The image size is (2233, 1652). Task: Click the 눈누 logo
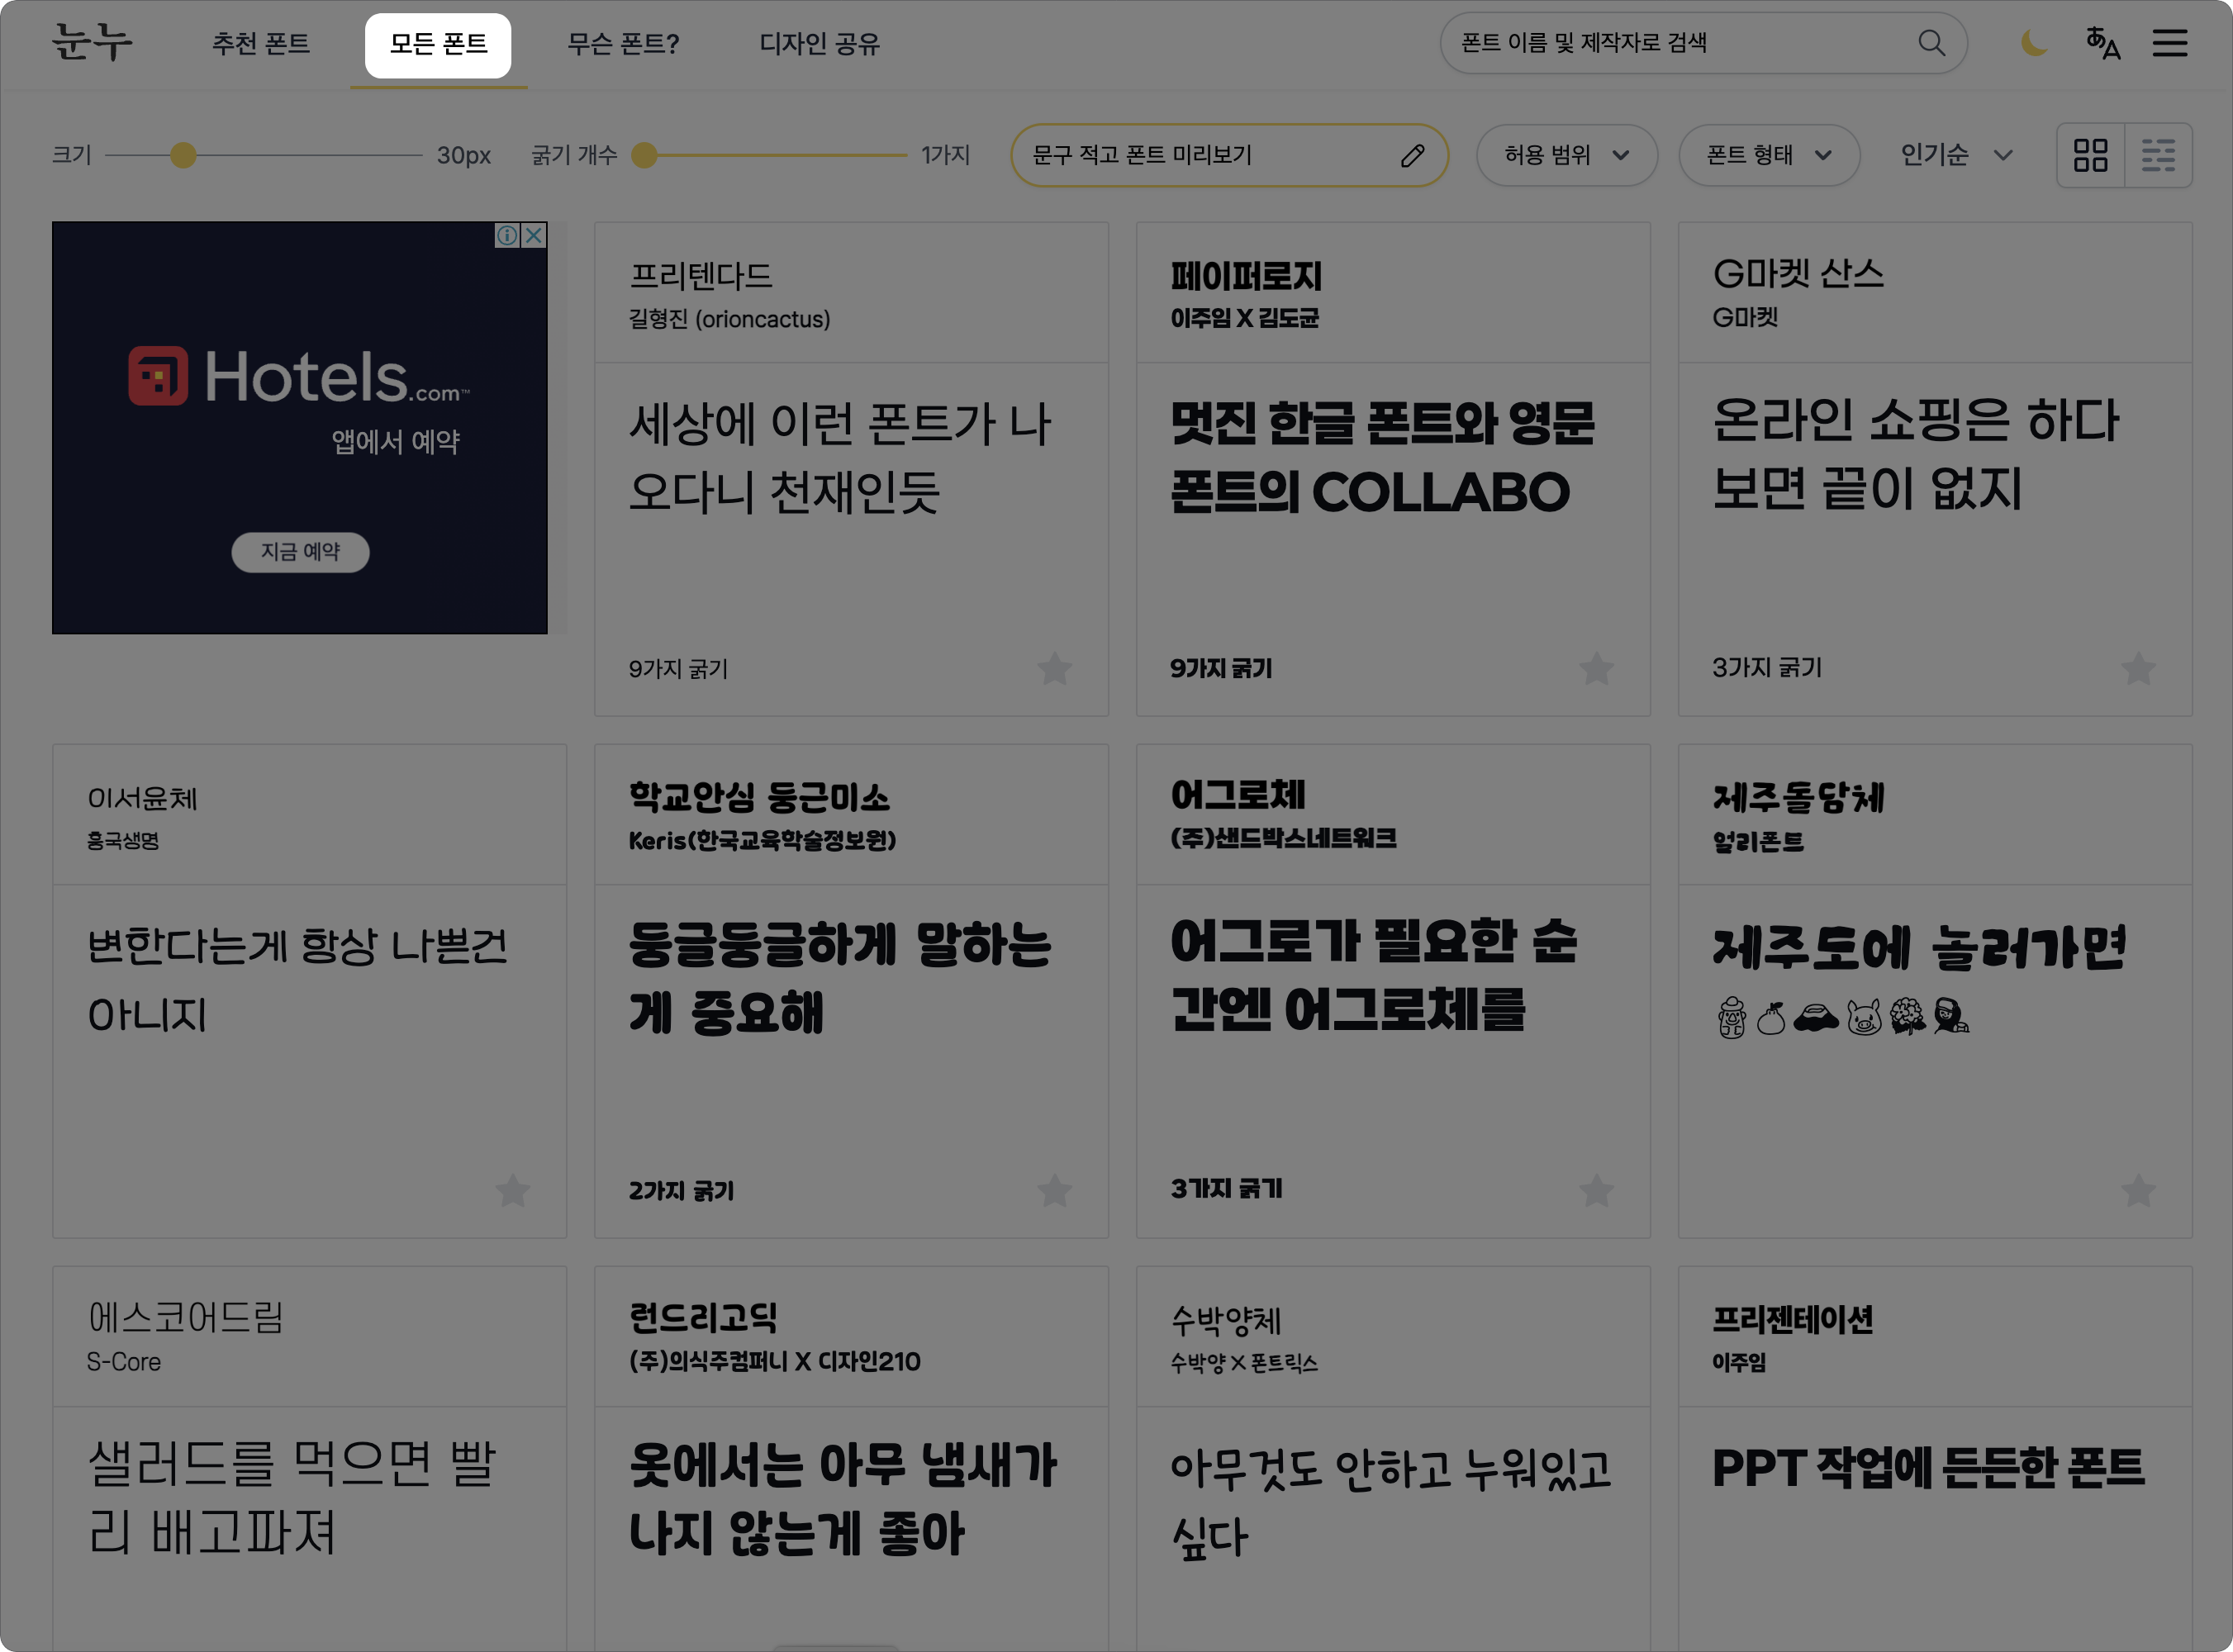tap(92, 43)
